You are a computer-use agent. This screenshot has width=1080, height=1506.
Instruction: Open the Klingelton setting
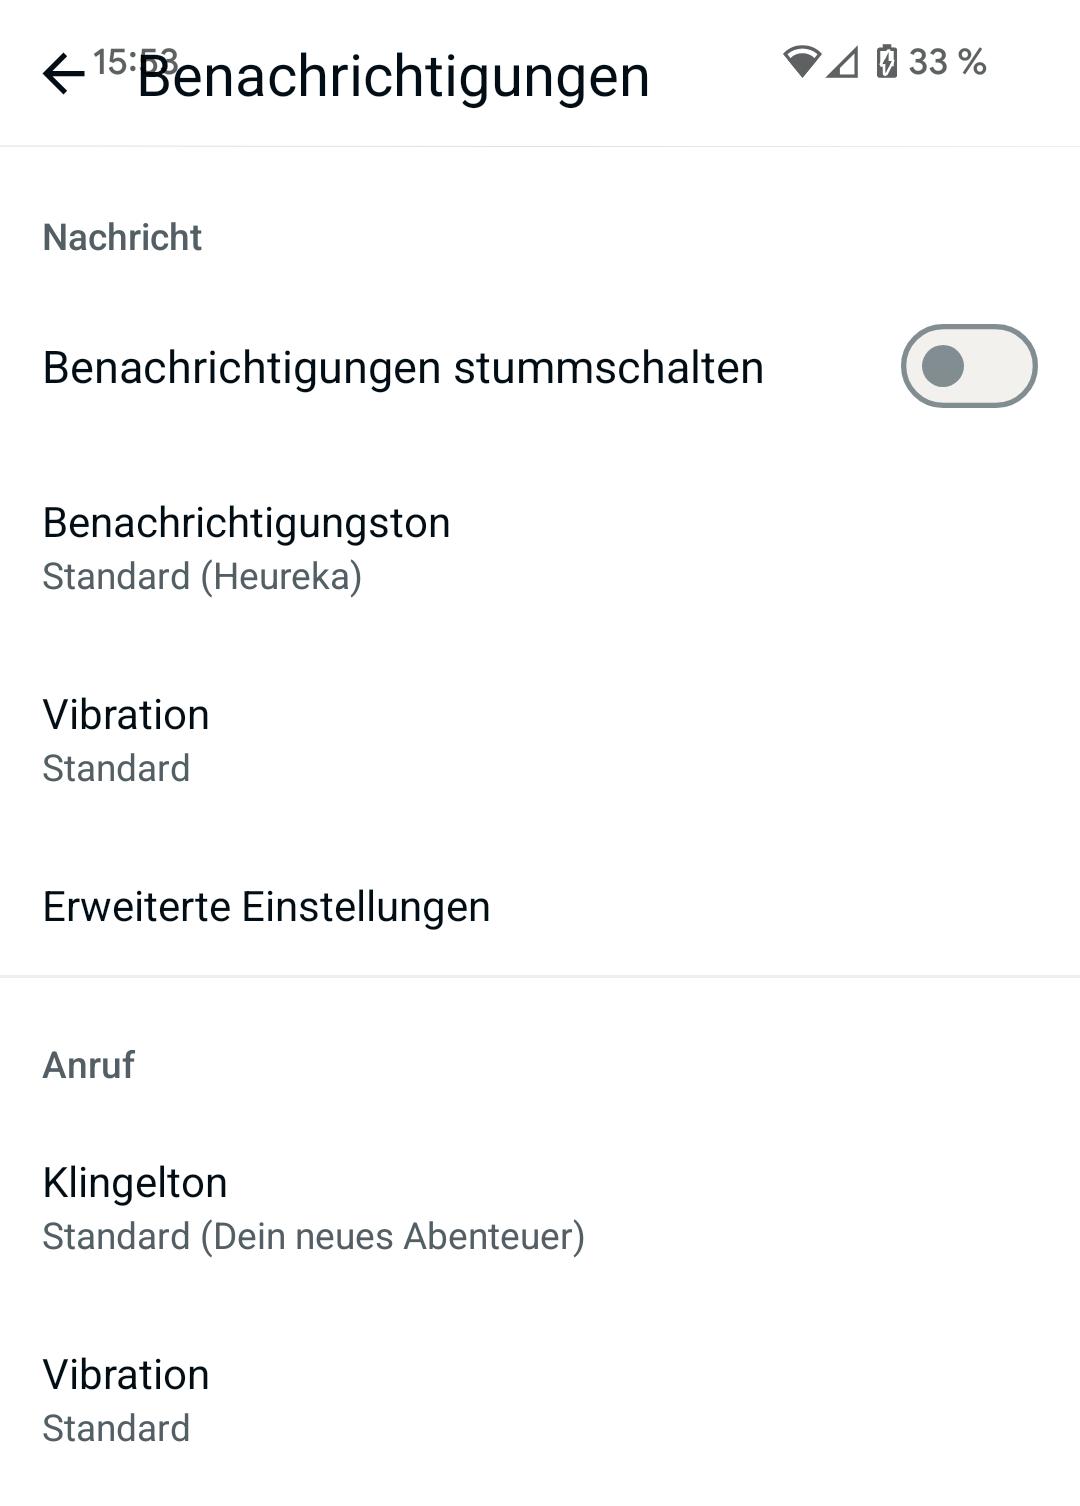point(135,1183)
